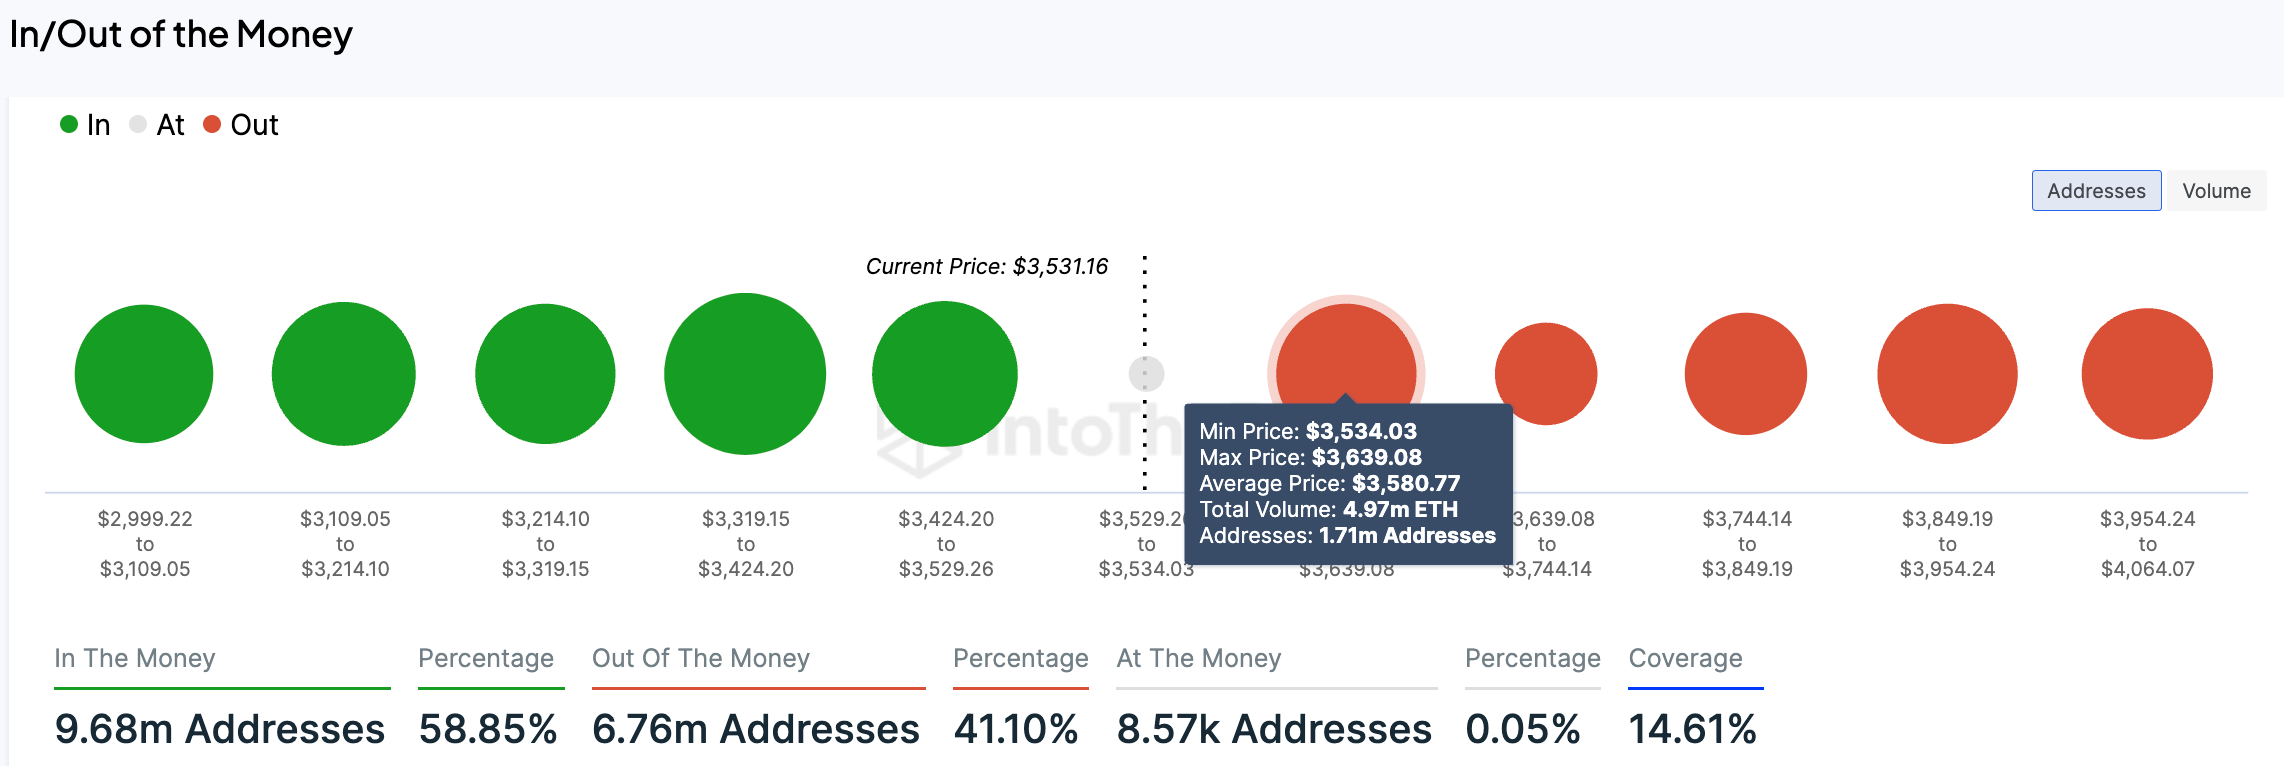The width and height of the screenshot is (2284, 766).
Task: Toggle the gray At legend series
Action: 158,125
